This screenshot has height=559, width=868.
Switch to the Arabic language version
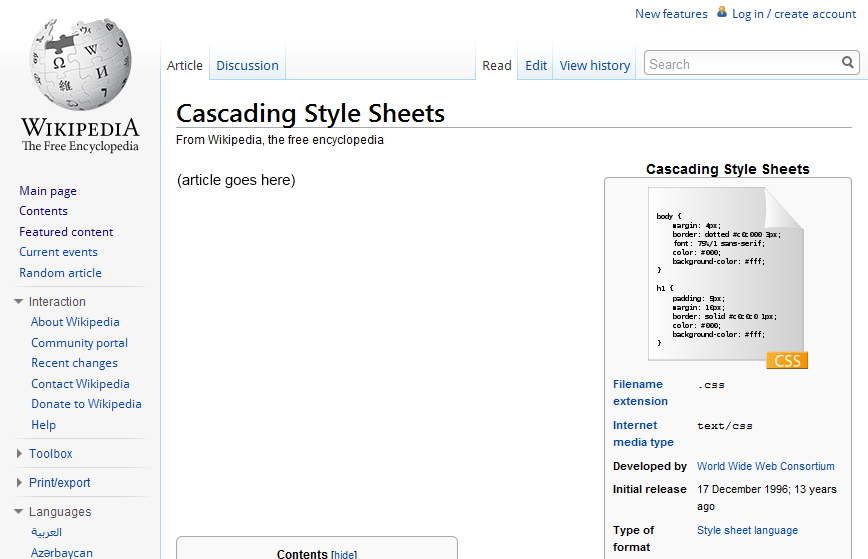46,532
